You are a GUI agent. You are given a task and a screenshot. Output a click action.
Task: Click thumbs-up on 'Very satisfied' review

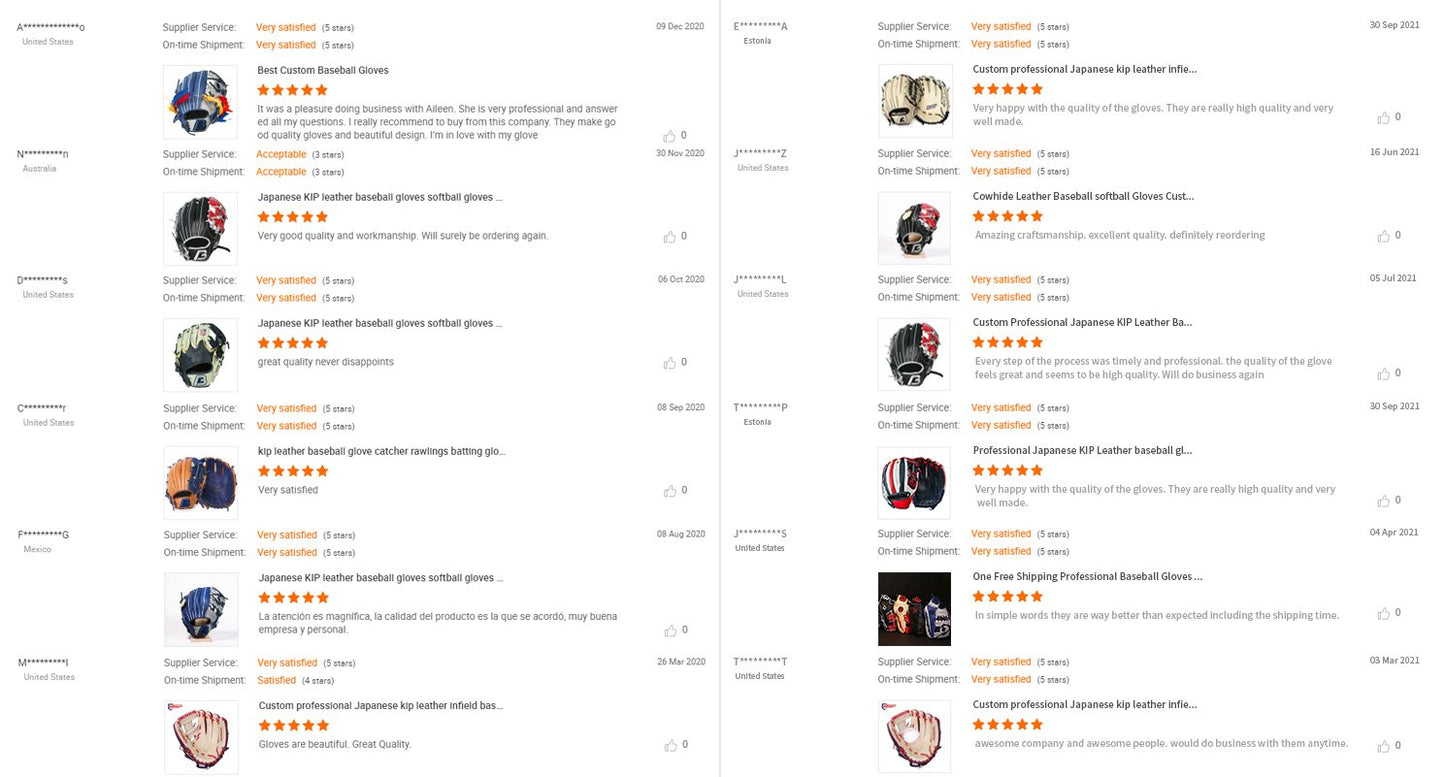669,491
